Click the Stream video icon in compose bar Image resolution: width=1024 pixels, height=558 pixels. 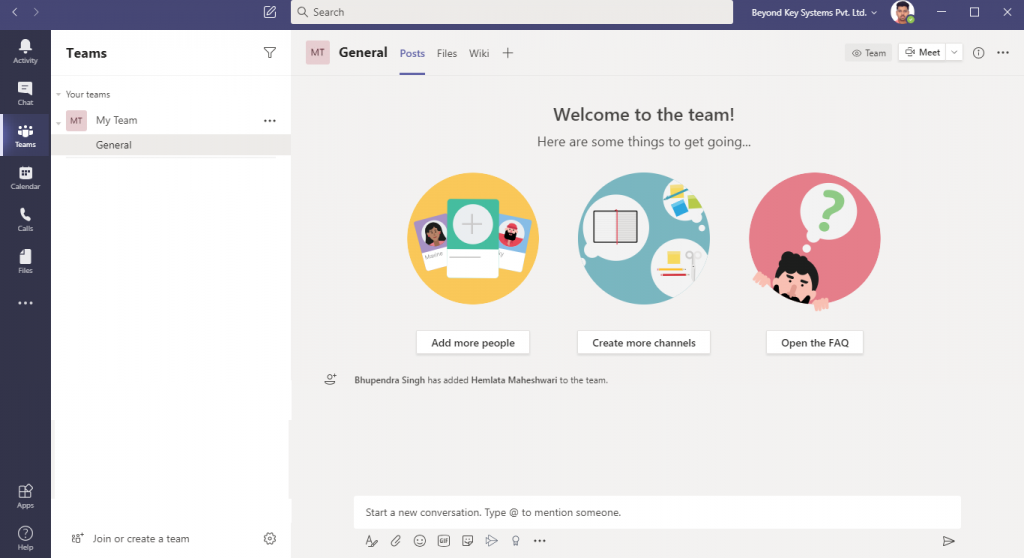[x=492, y=541]
